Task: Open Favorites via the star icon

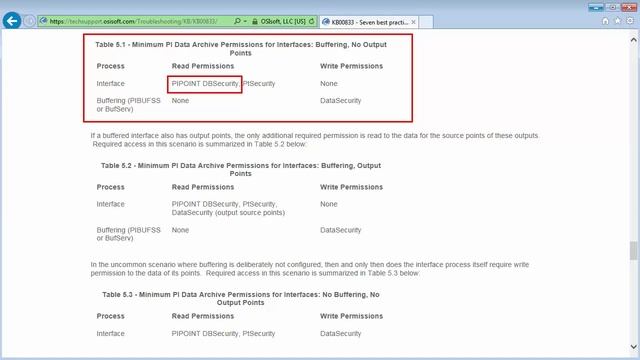Action: click(x=618, y=21)
